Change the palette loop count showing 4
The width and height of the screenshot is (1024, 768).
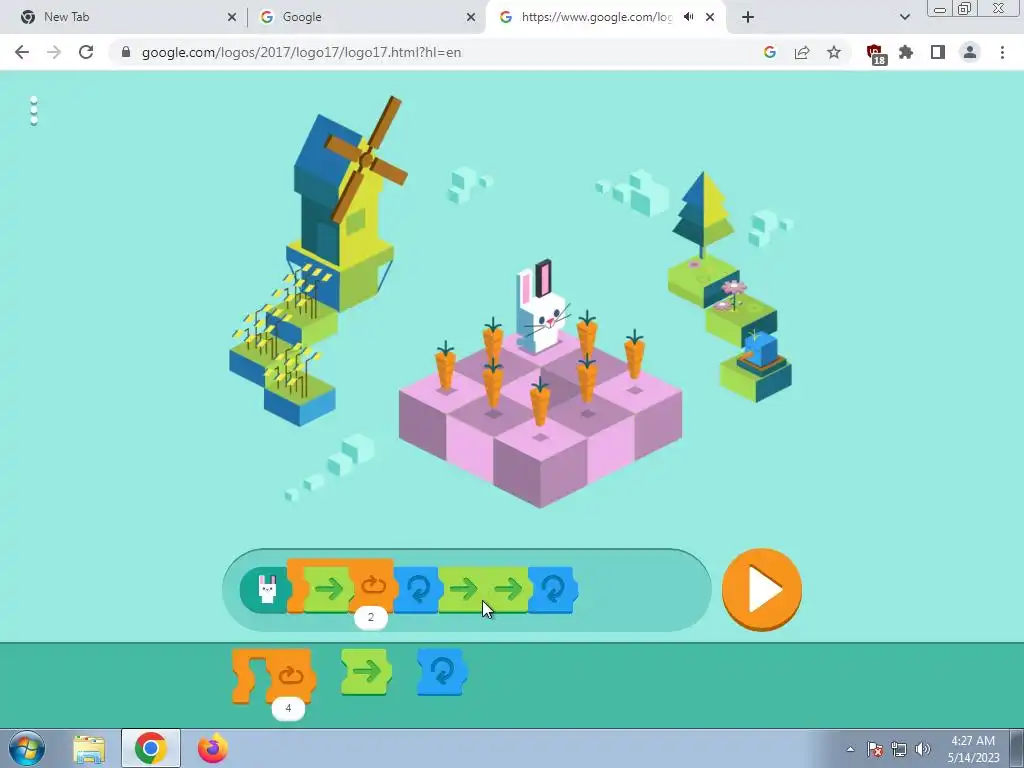click(288, 708)
